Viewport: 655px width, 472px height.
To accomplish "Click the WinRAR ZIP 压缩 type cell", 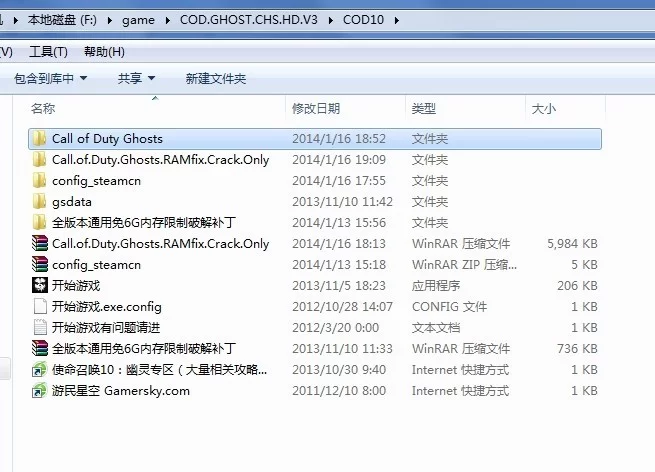I will click(x=464, y=265).
